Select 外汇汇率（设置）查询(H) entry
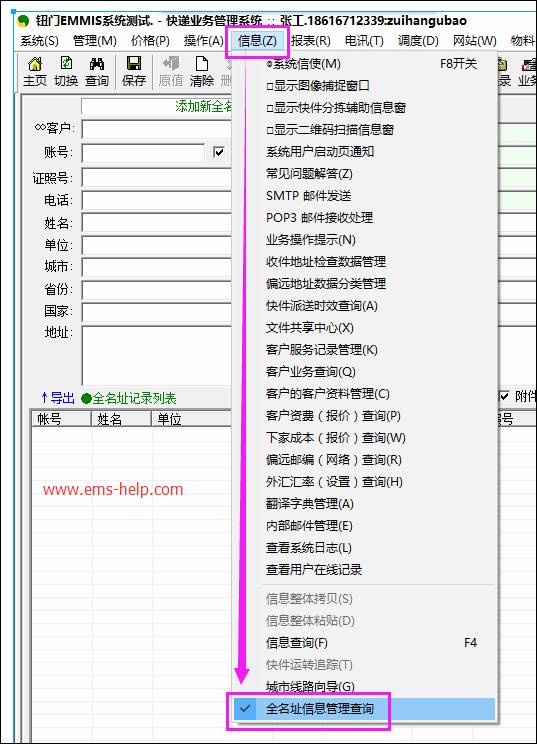The height and width of the screenshot is (744, 537). pos(334,482)
